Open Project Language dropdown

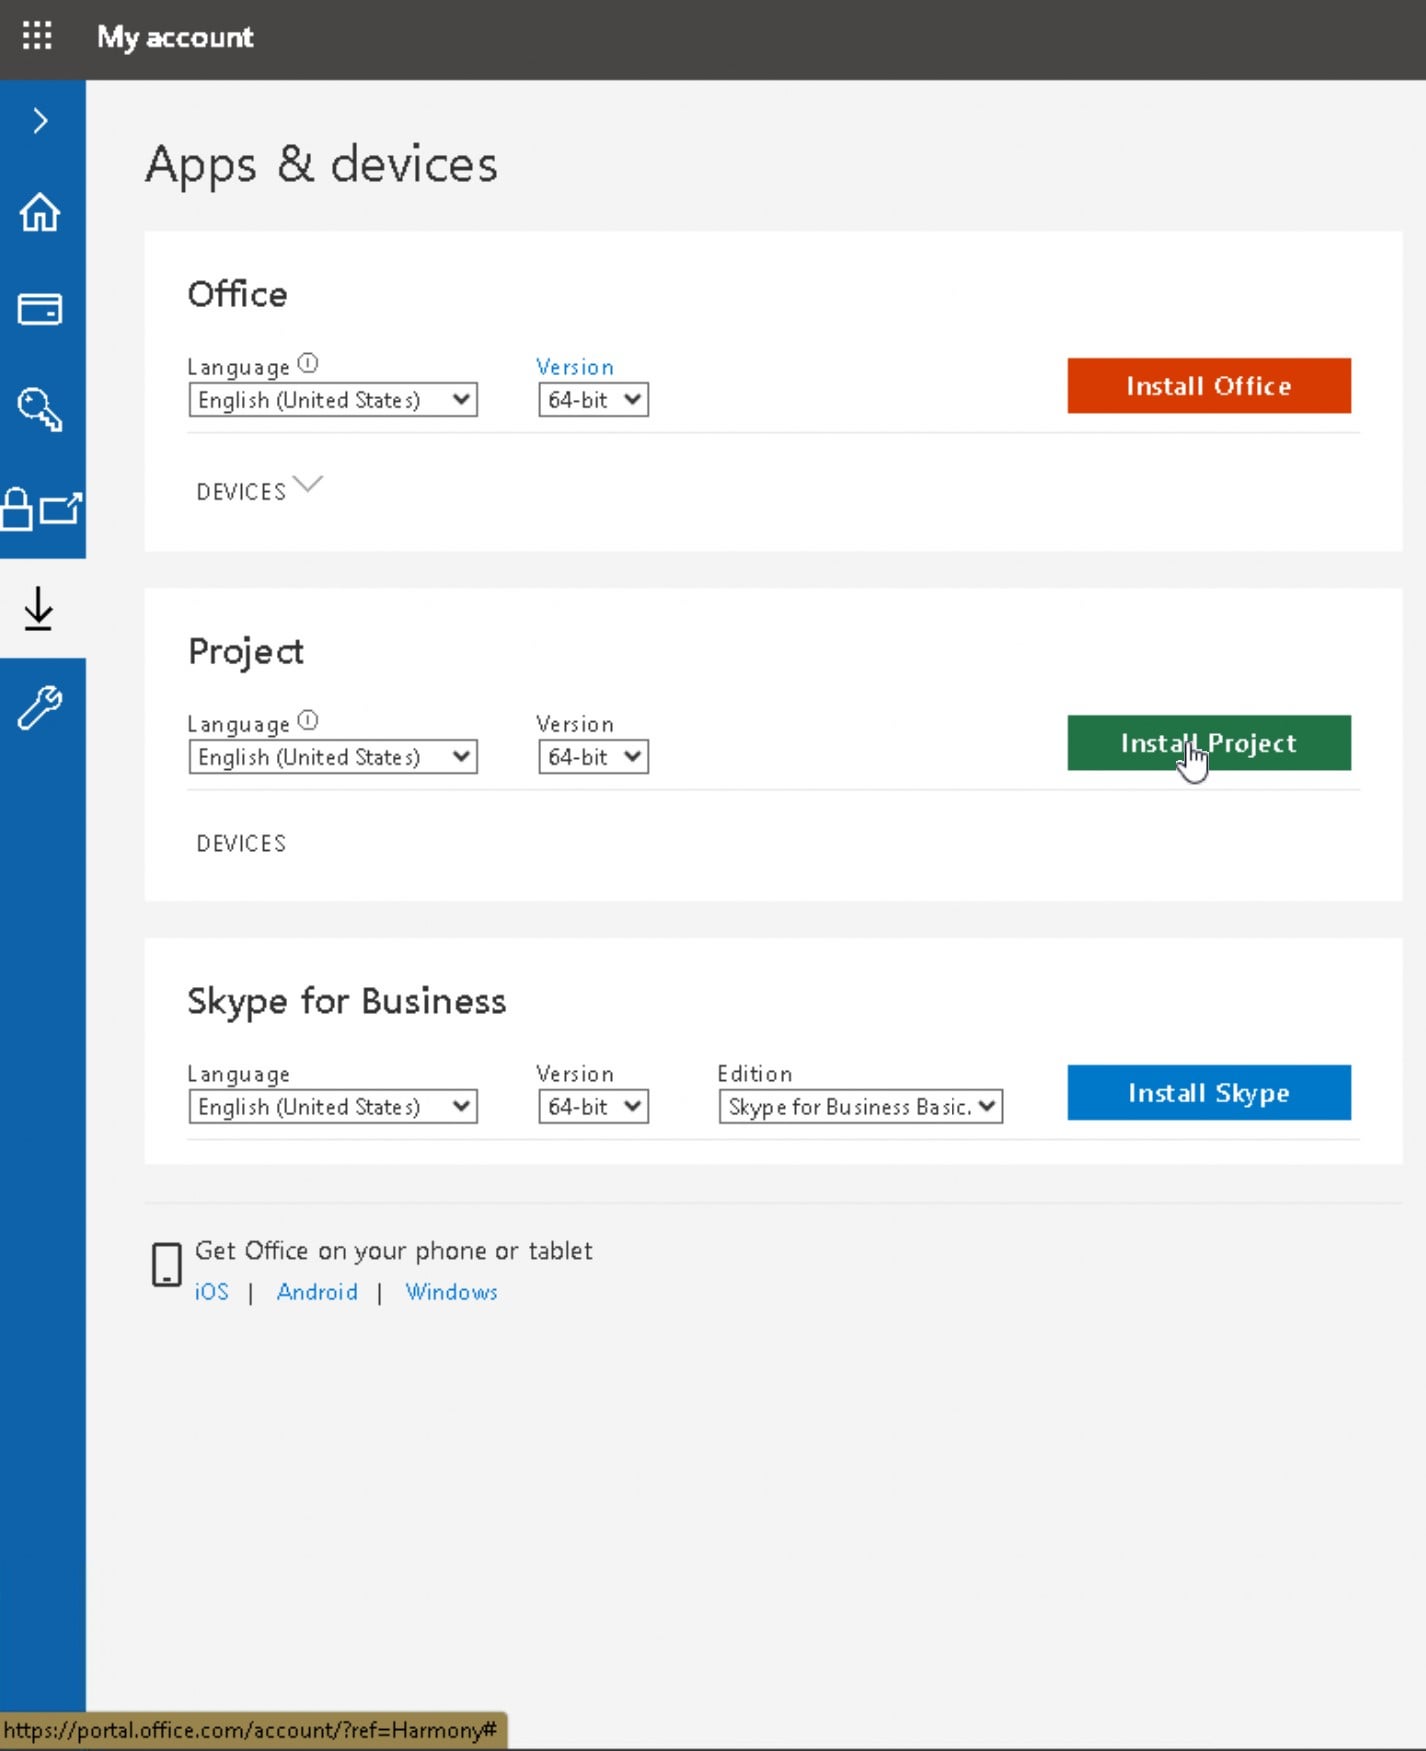click(x=333, y=757)
